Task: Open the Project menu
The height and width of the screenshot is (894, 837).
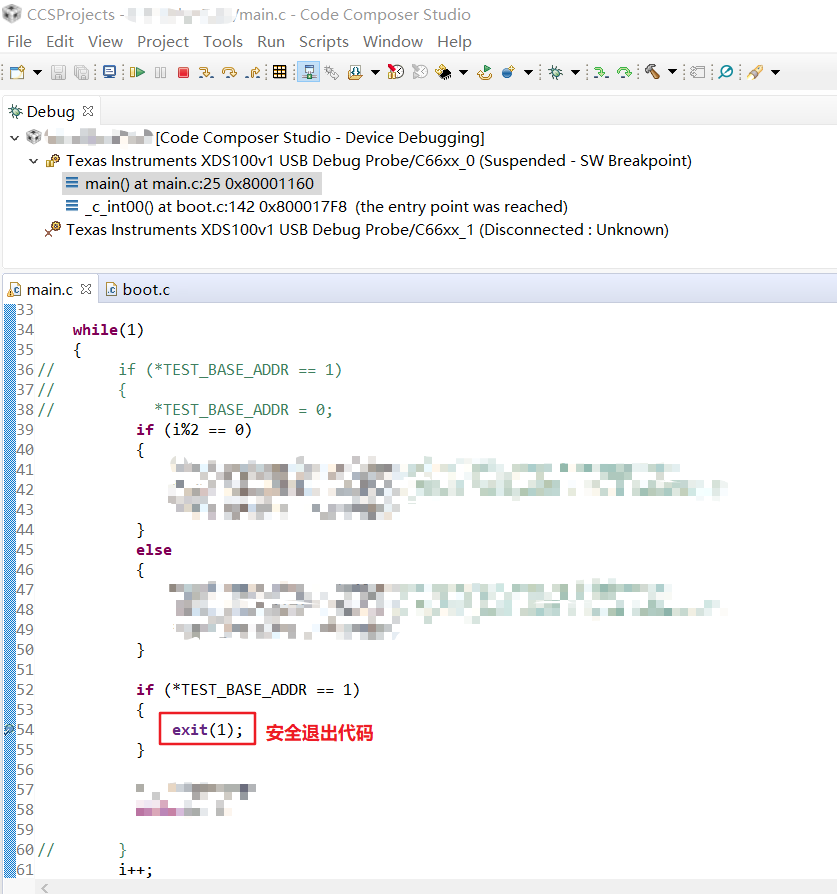Action: click(162, 42)
